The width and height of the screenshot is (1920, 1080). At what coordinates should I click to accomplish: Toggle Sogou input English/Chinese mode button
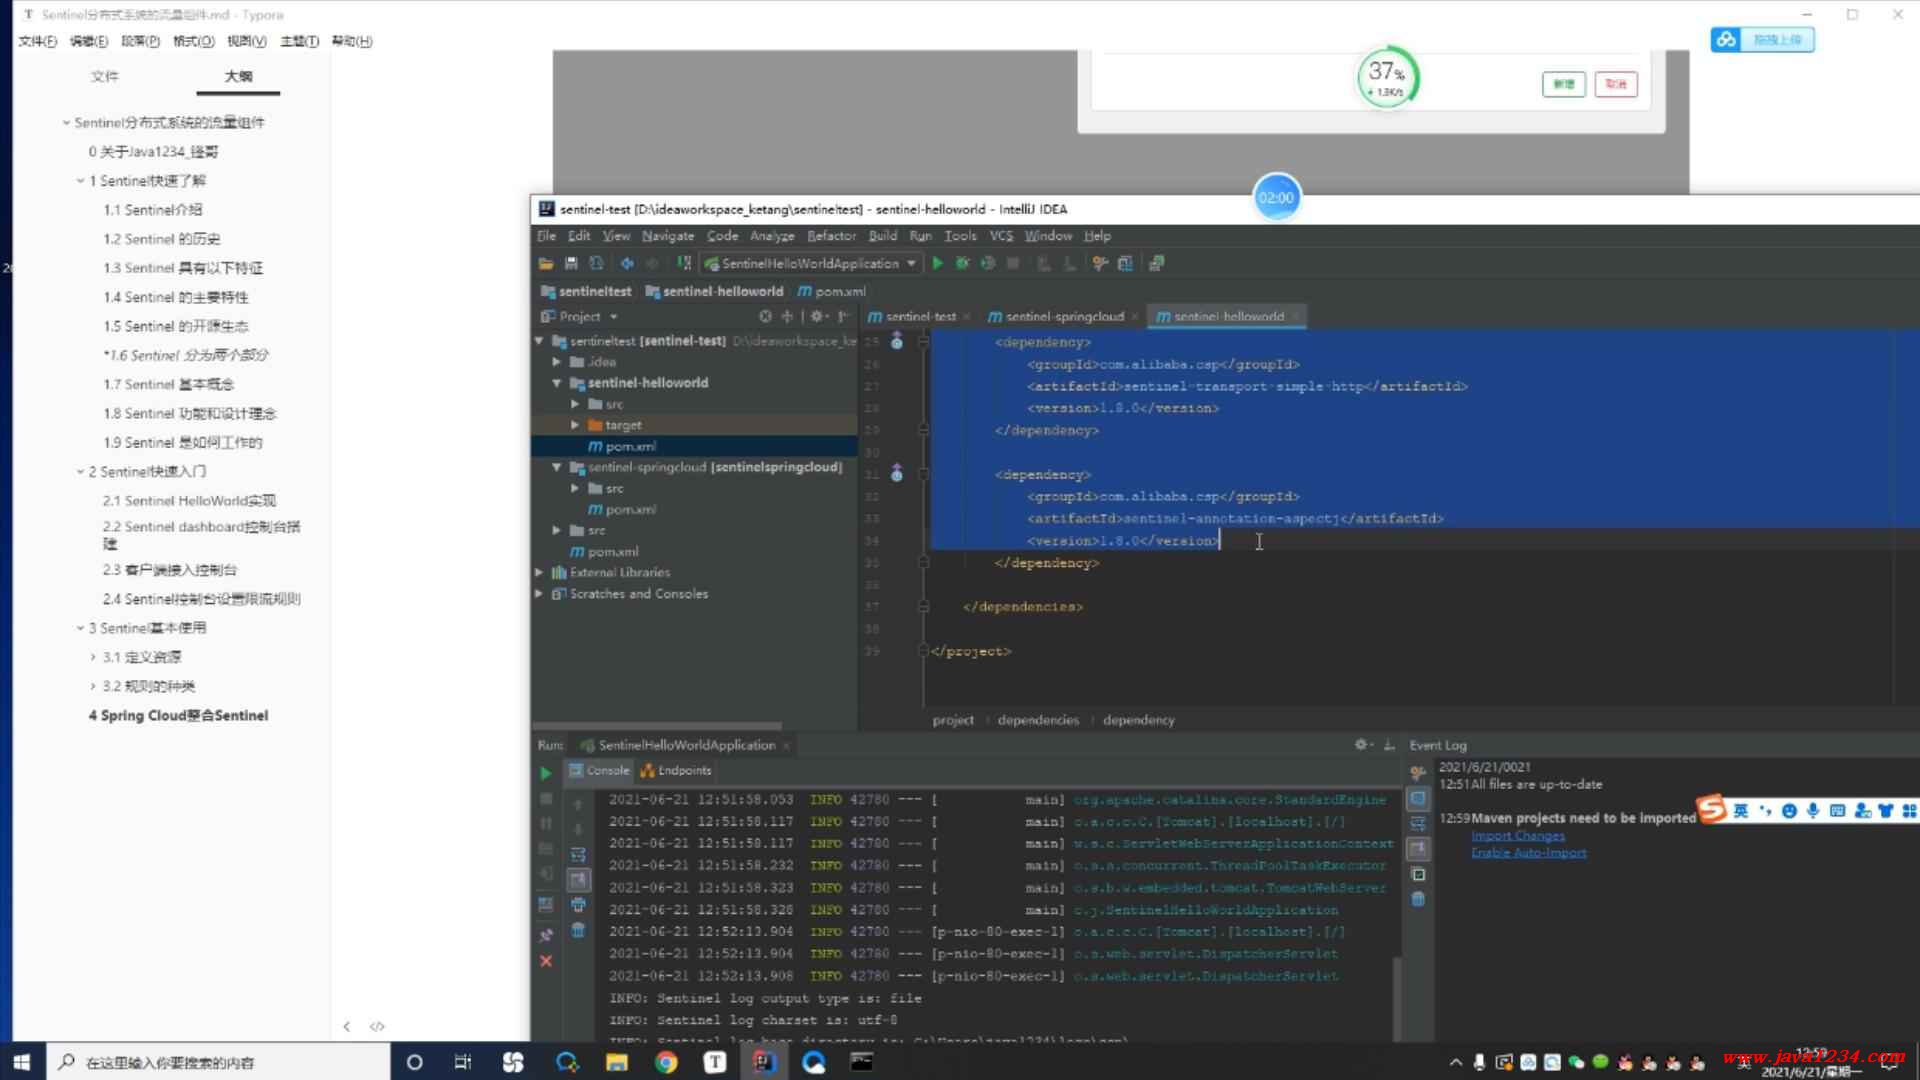pyautogui.click(x=1741, y=811)
